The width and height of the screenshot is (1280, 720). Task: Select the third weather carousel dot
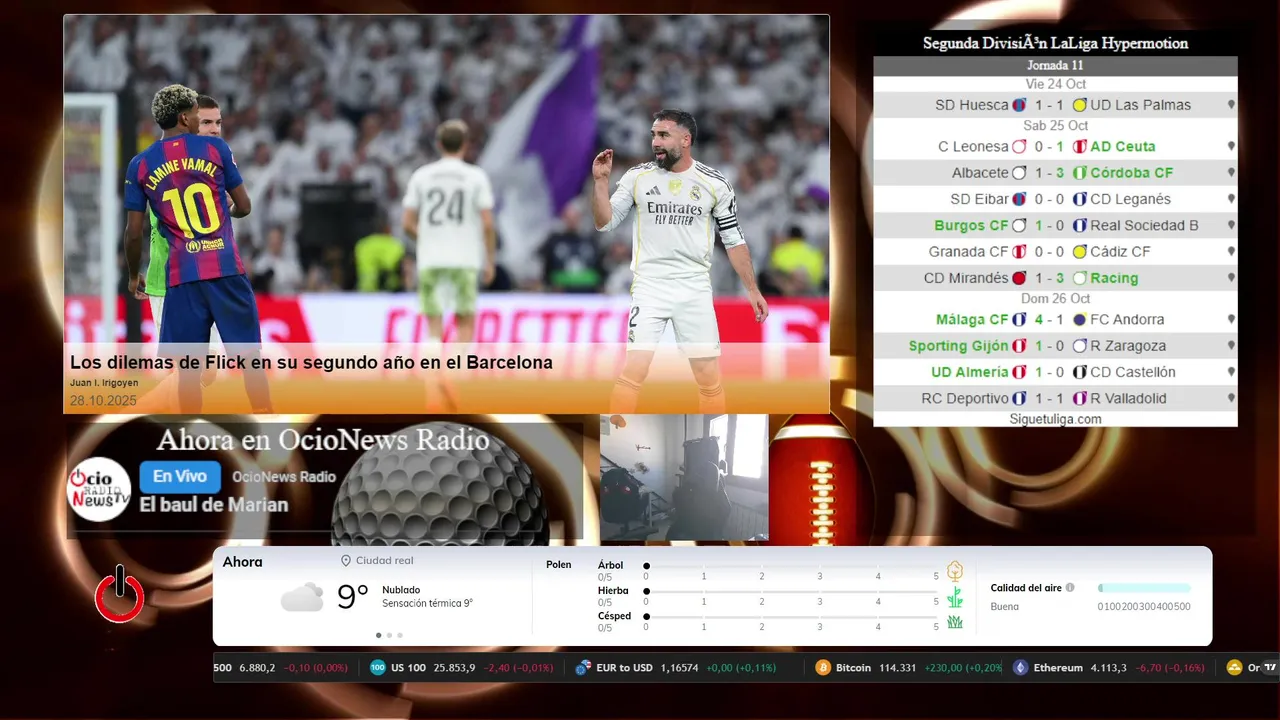coord(400,635)
